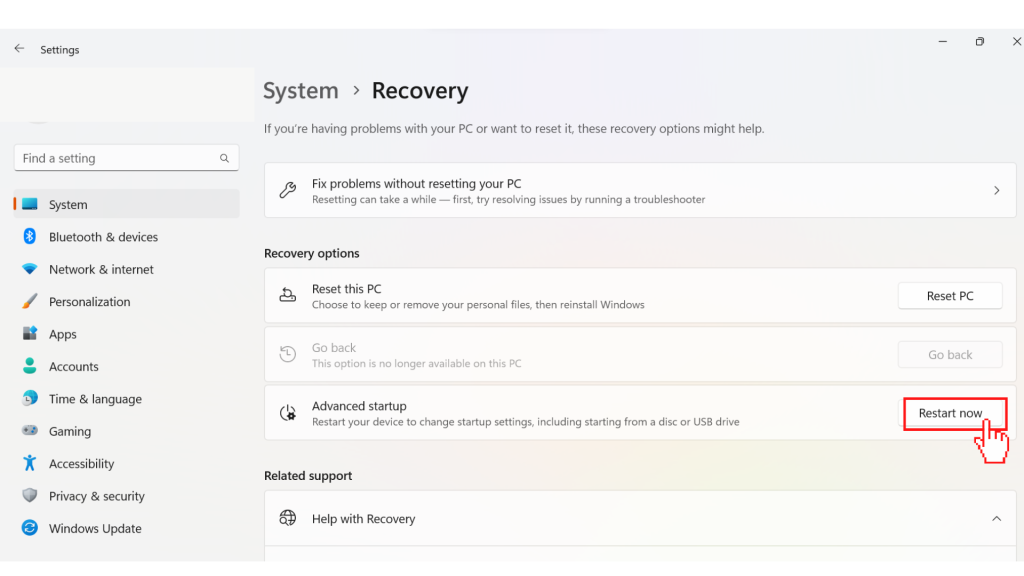Viewport: 1024px width, 576px height.
Task: Click Restart now for Advanced startup
Action: point(950,413)
